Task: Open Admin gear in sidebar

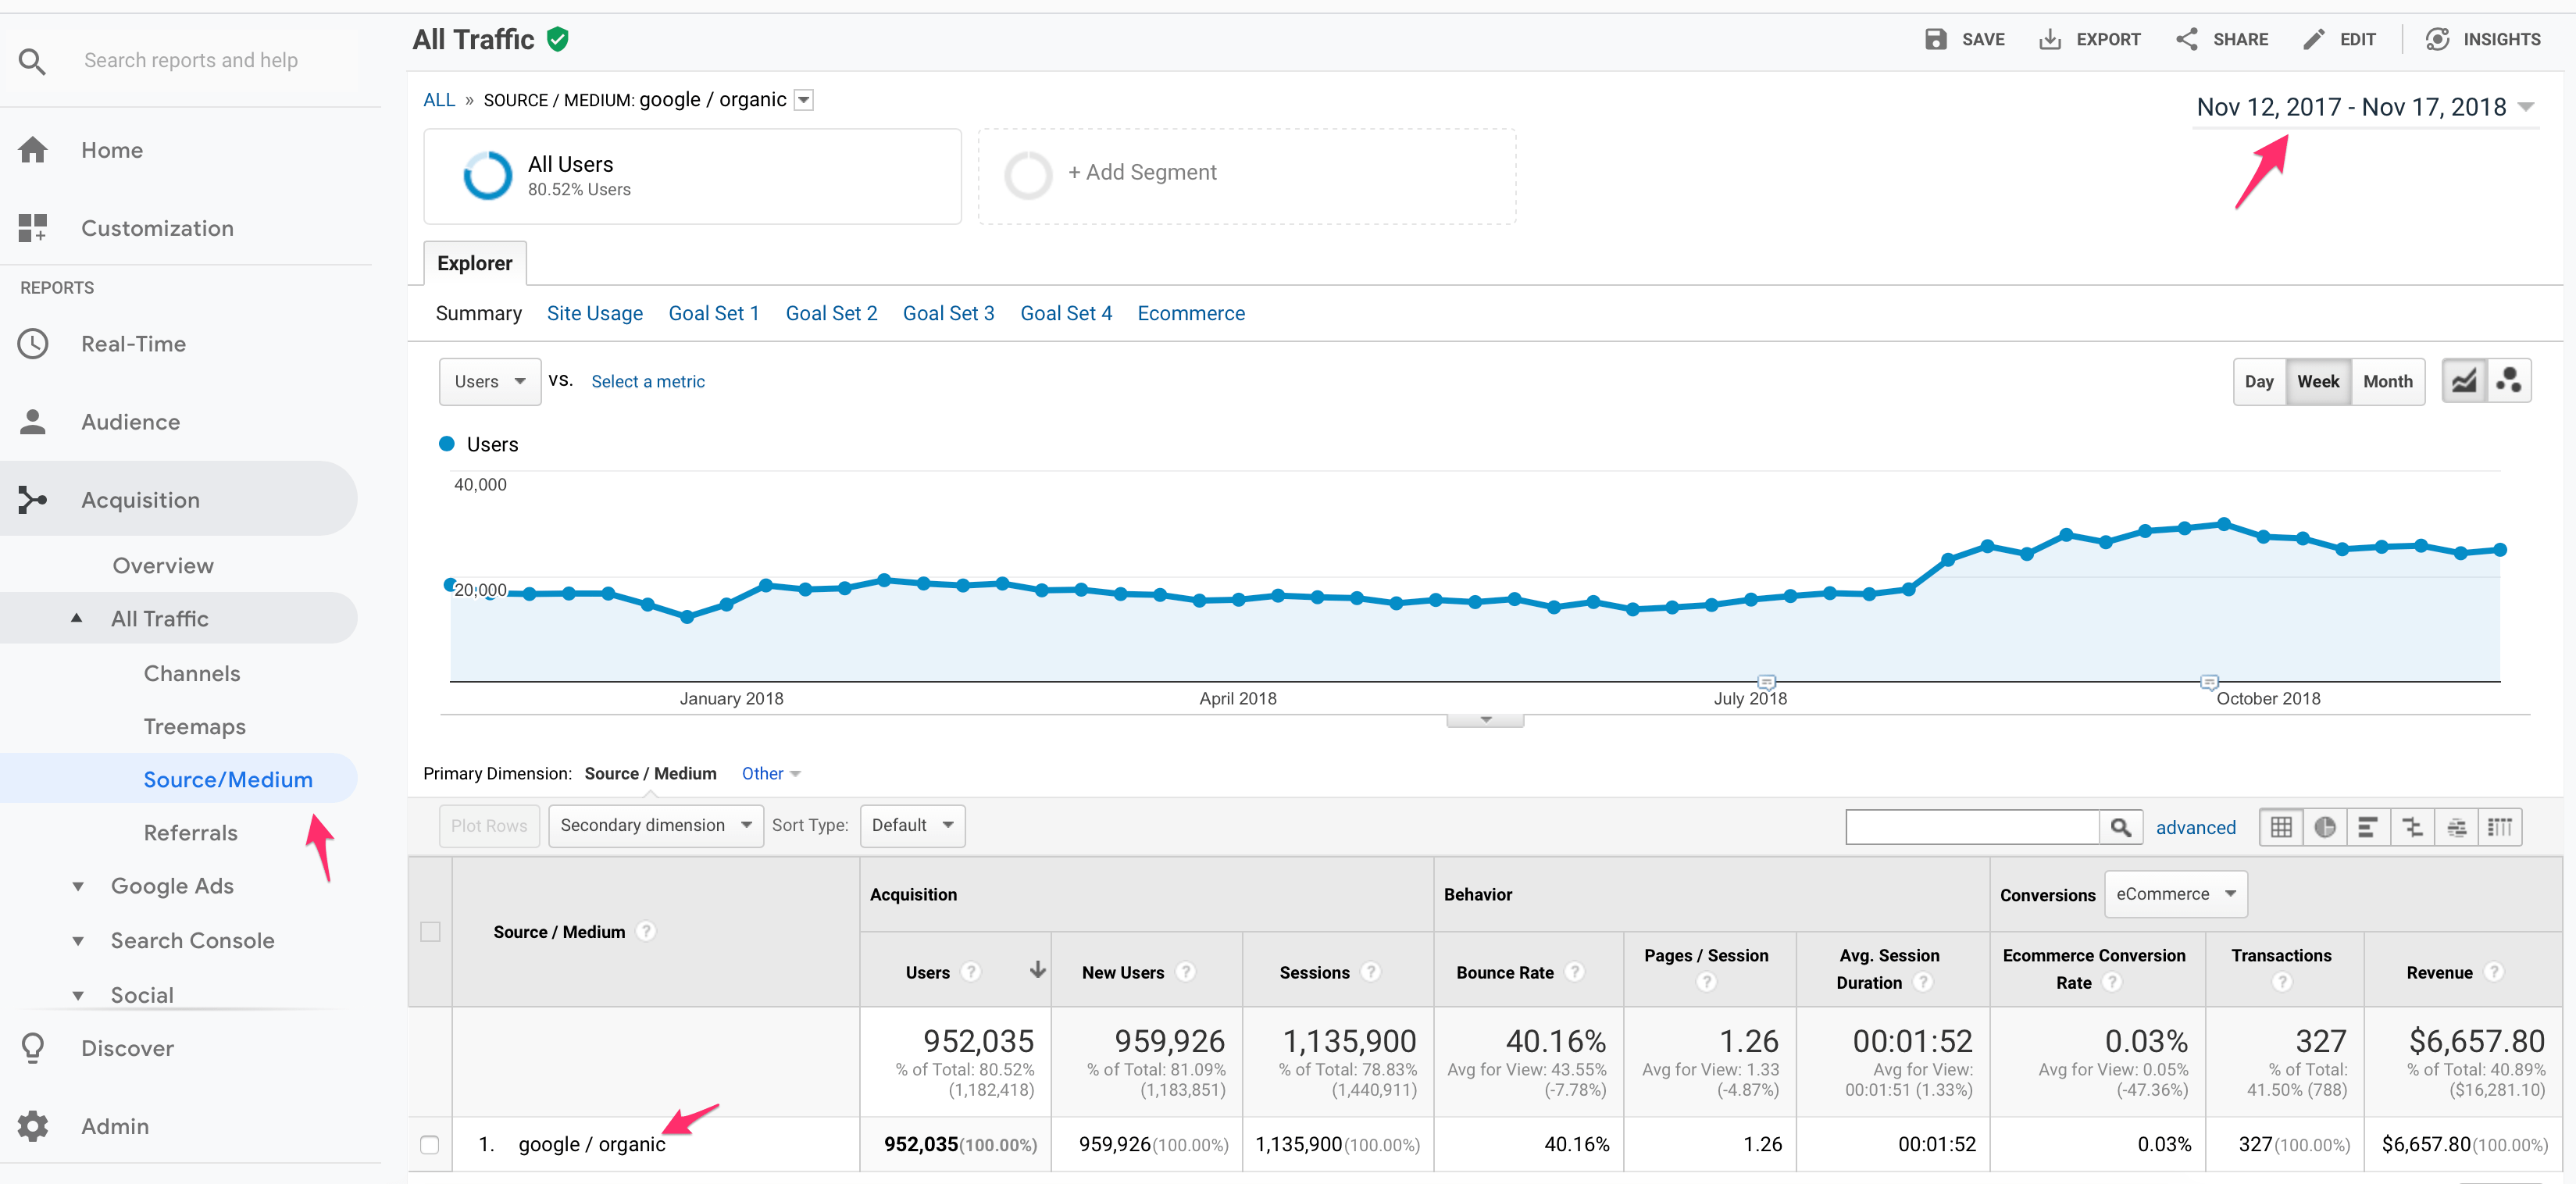Action: pos(33,1126)
